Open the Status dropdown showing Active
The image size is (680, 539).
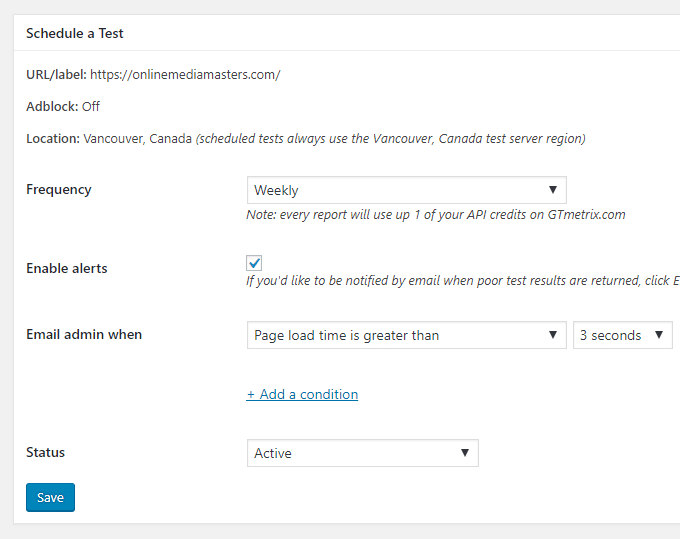click(363, 453)
